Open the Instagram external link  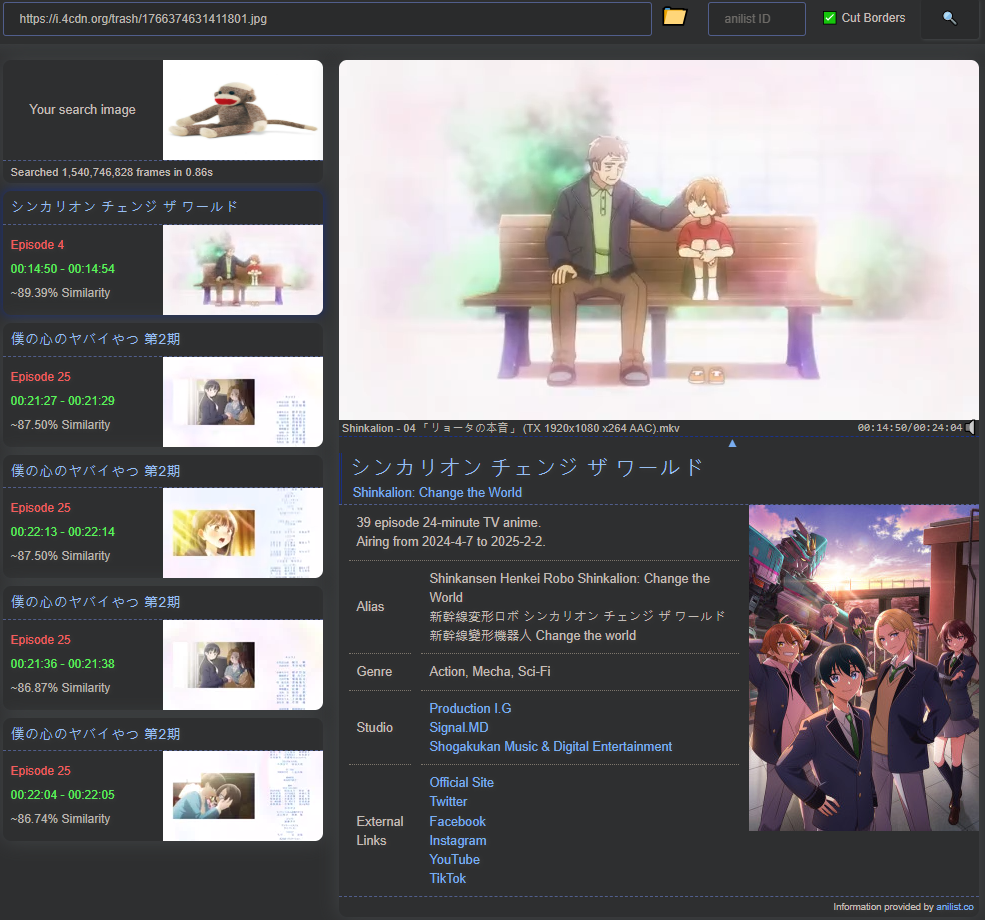point(457,840)
